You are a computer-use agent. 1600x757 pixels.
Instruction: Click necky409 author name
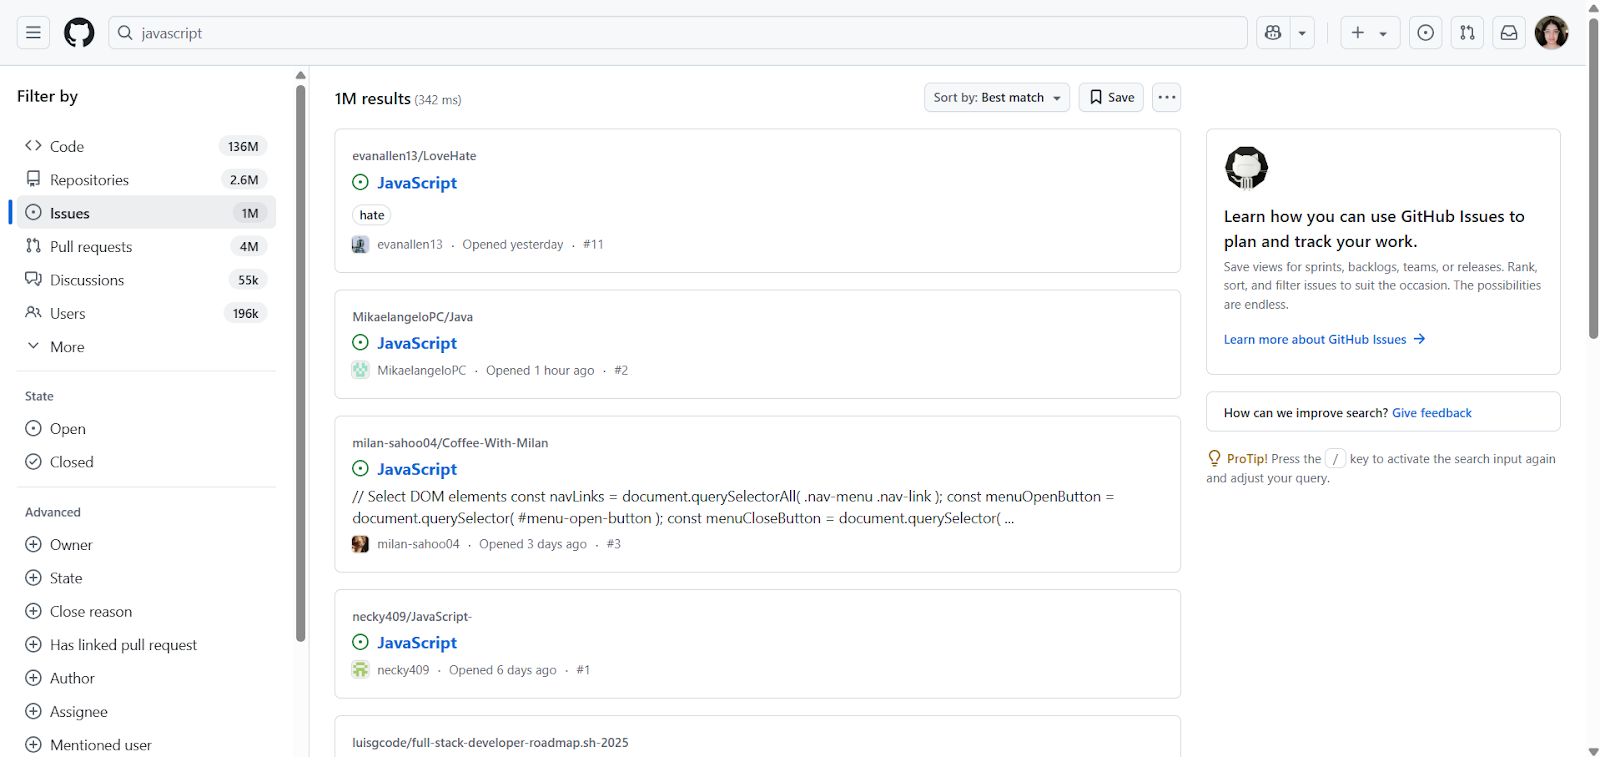tap(403, 670)
